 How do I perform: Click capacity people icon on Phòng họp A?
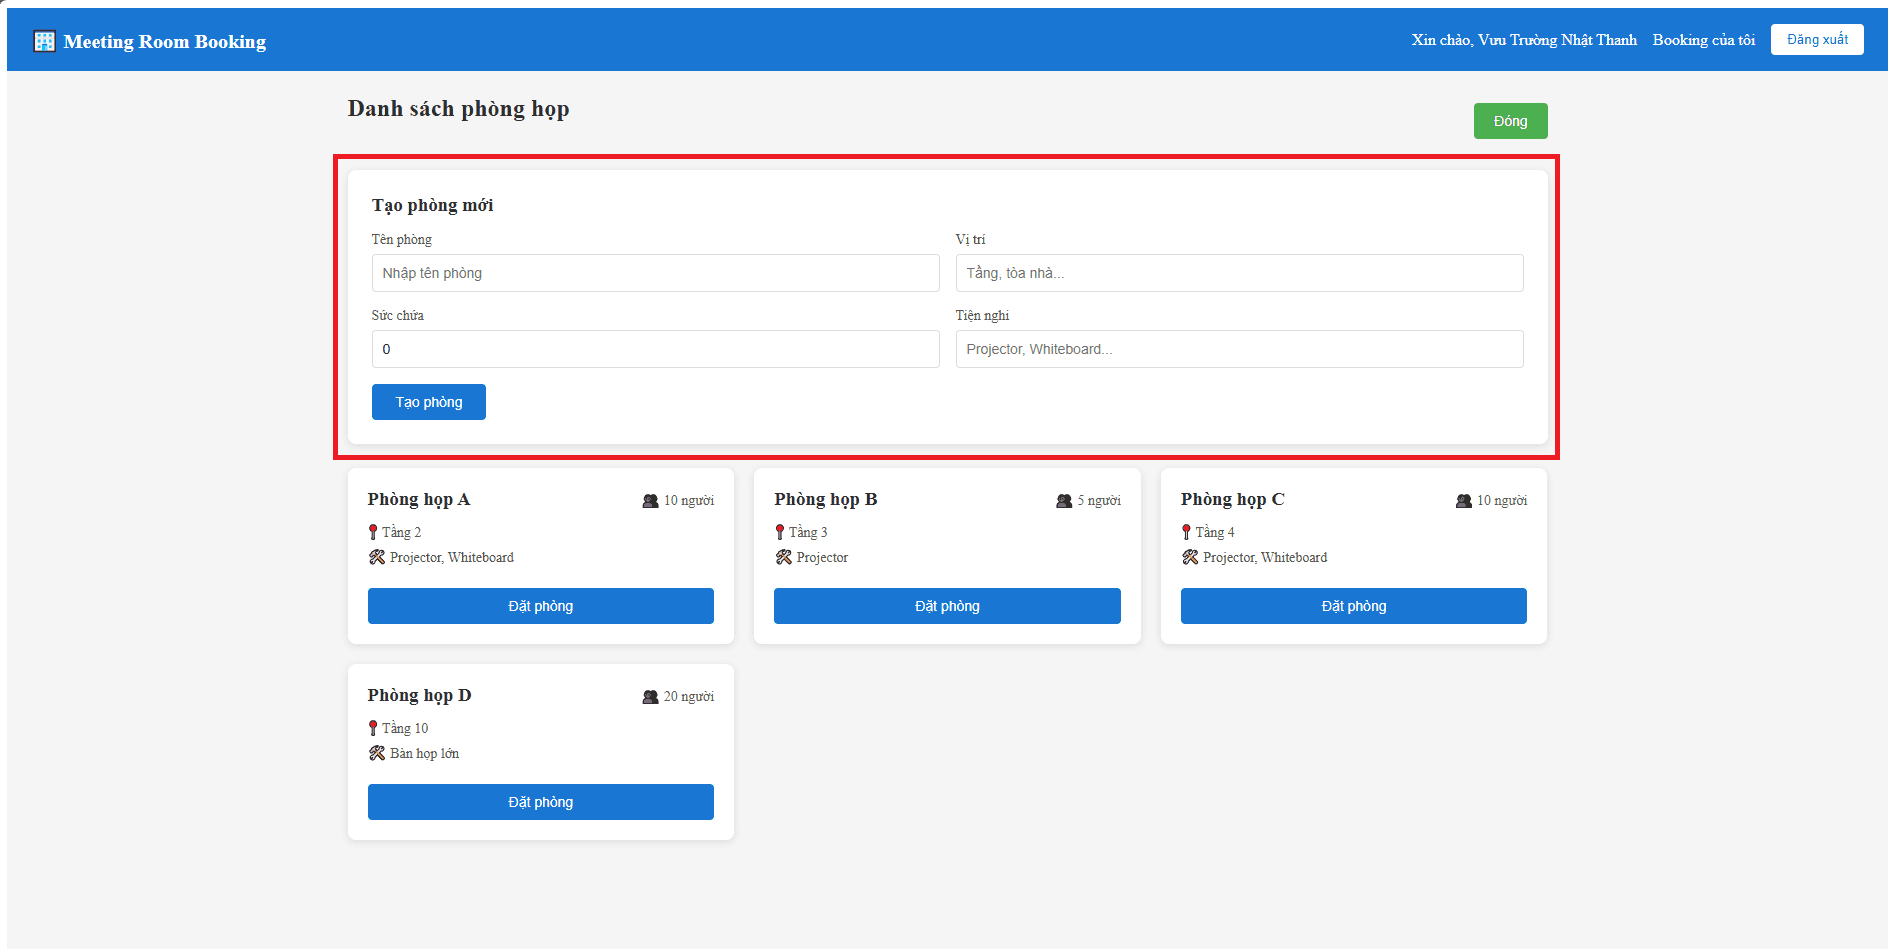point(650,501)
